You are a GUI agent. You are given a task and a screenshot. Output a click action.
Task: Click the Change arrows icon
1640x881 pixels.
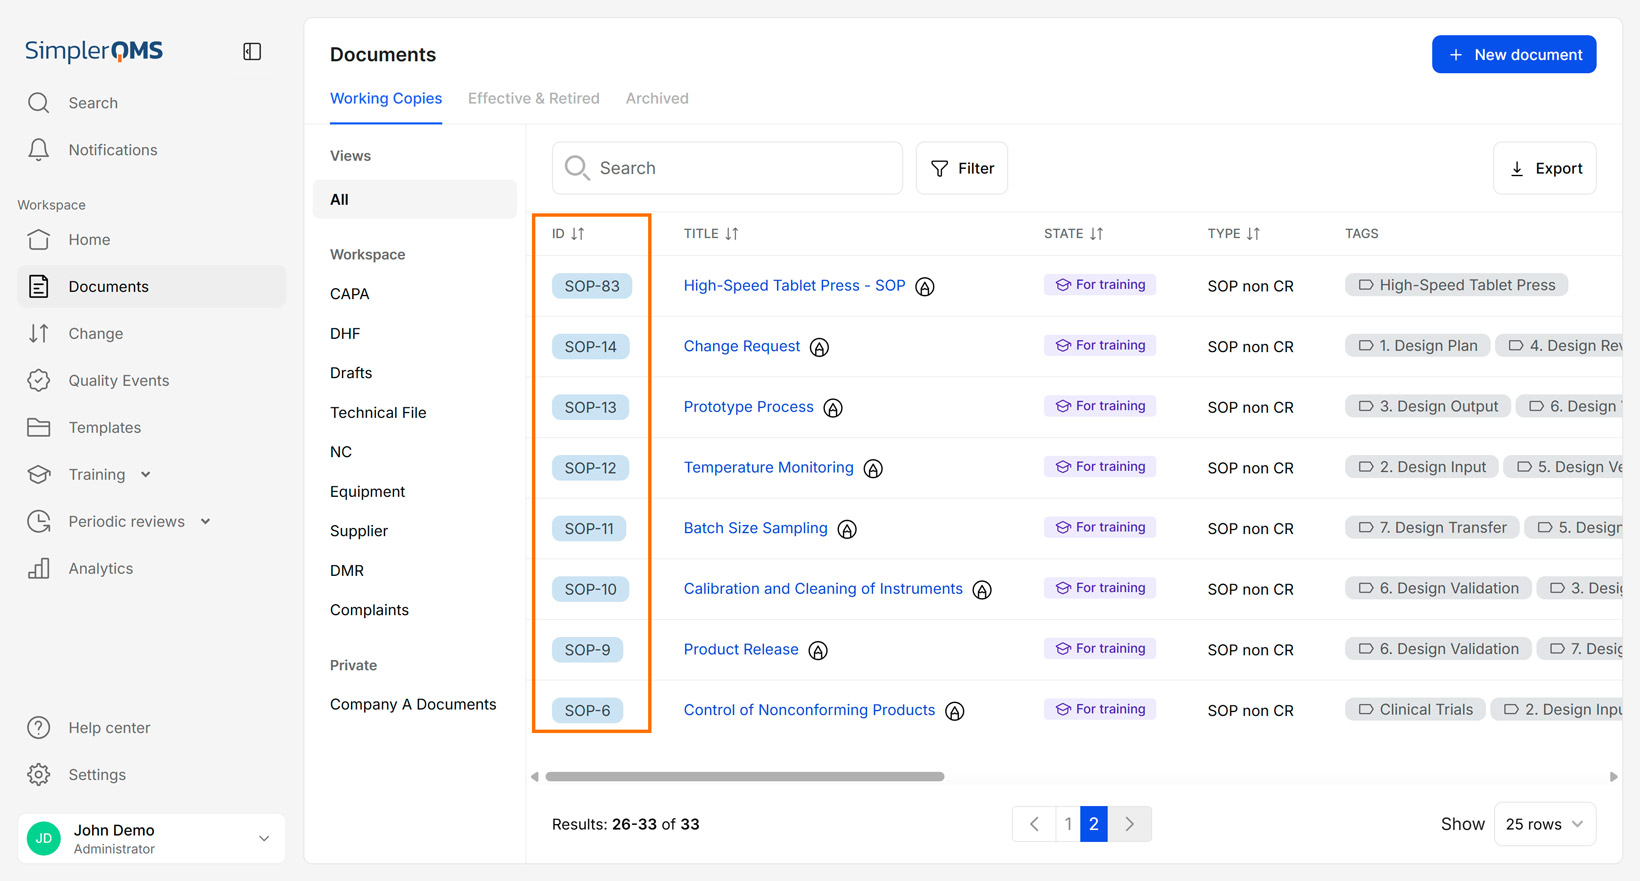(x=39, y=334)
